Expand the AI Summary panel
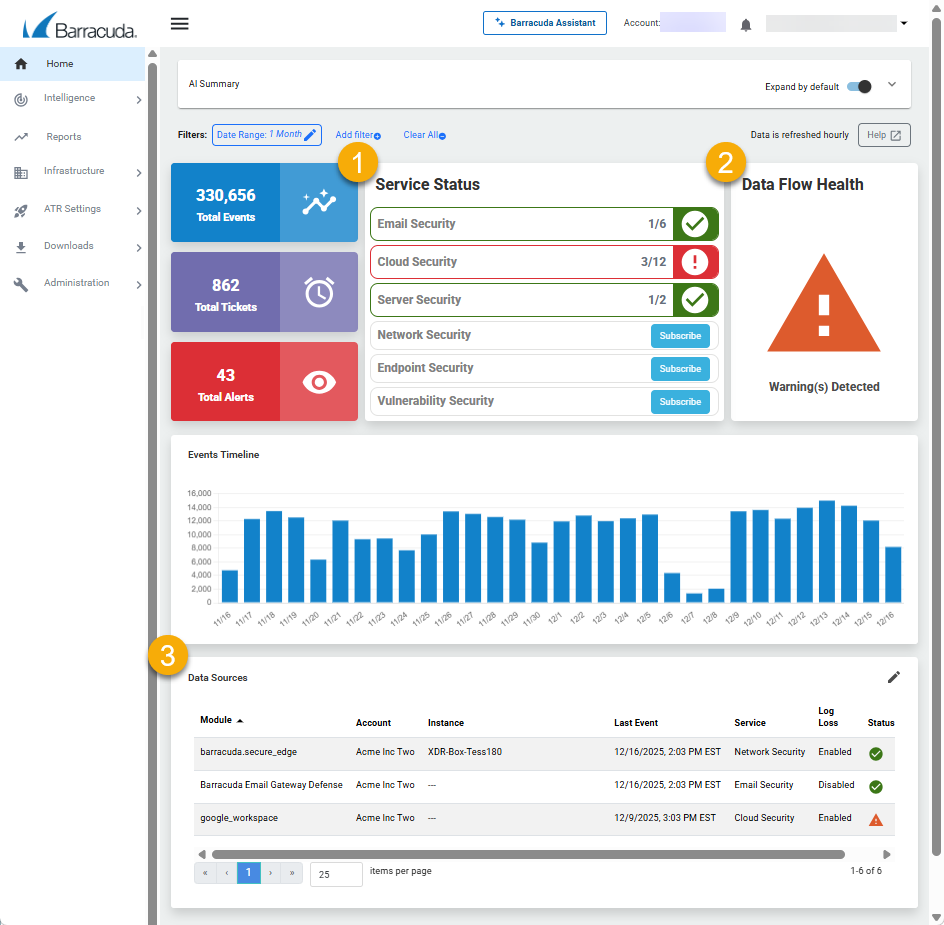This screenshot has width=944, height=925. click(x=891, y=84)
